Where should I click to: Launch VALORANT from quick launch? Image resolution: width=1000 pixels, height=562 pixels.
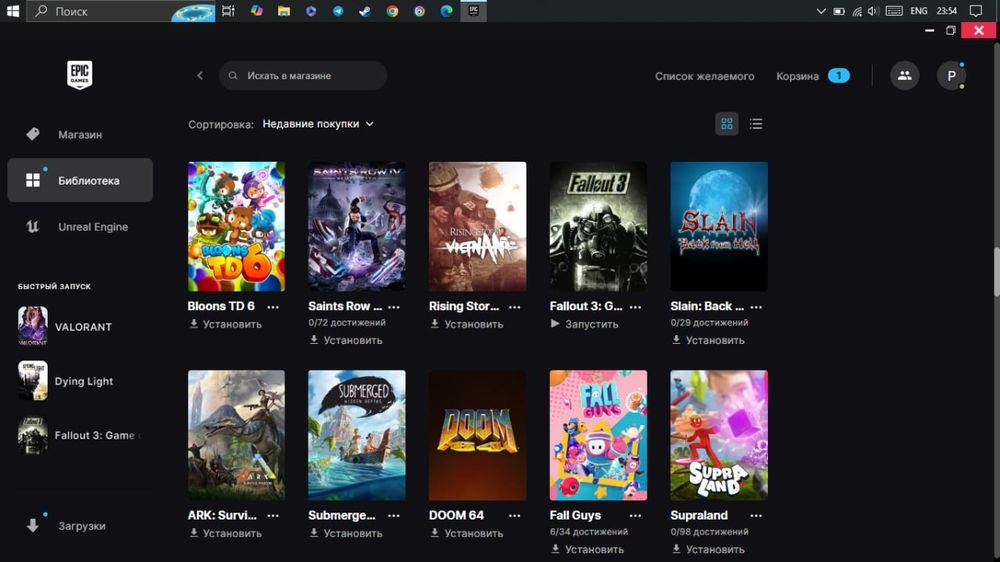pos(80,326)
